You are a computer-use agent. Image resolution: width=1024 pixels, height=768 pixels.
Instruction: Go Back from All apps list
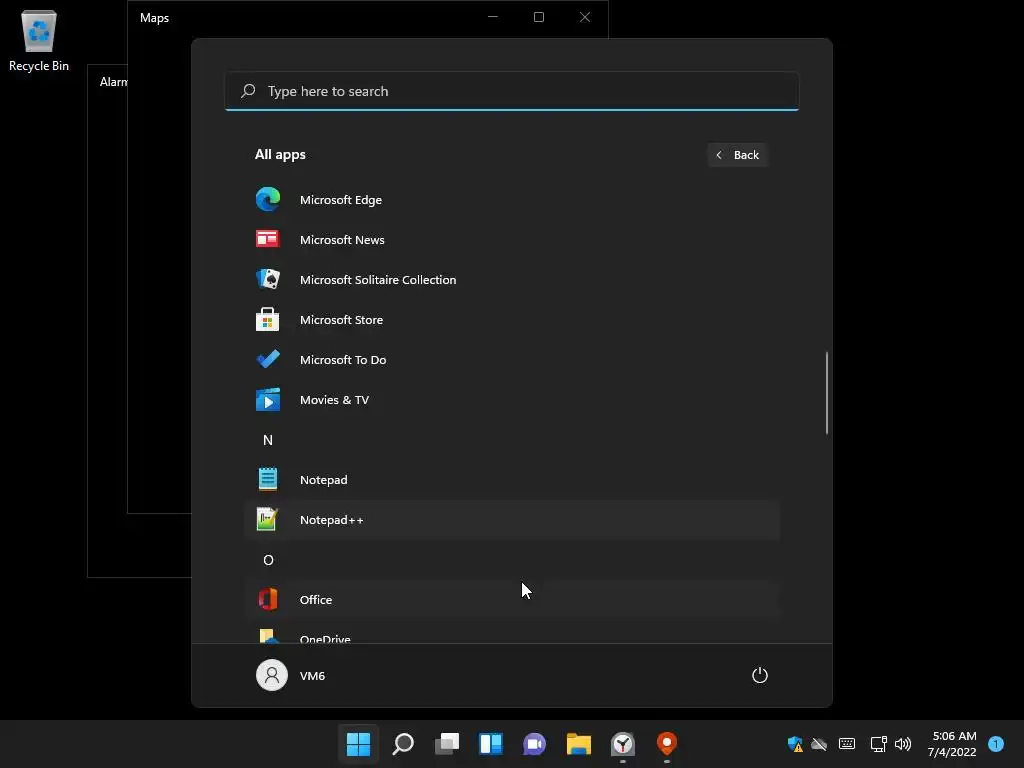(737, 155)
